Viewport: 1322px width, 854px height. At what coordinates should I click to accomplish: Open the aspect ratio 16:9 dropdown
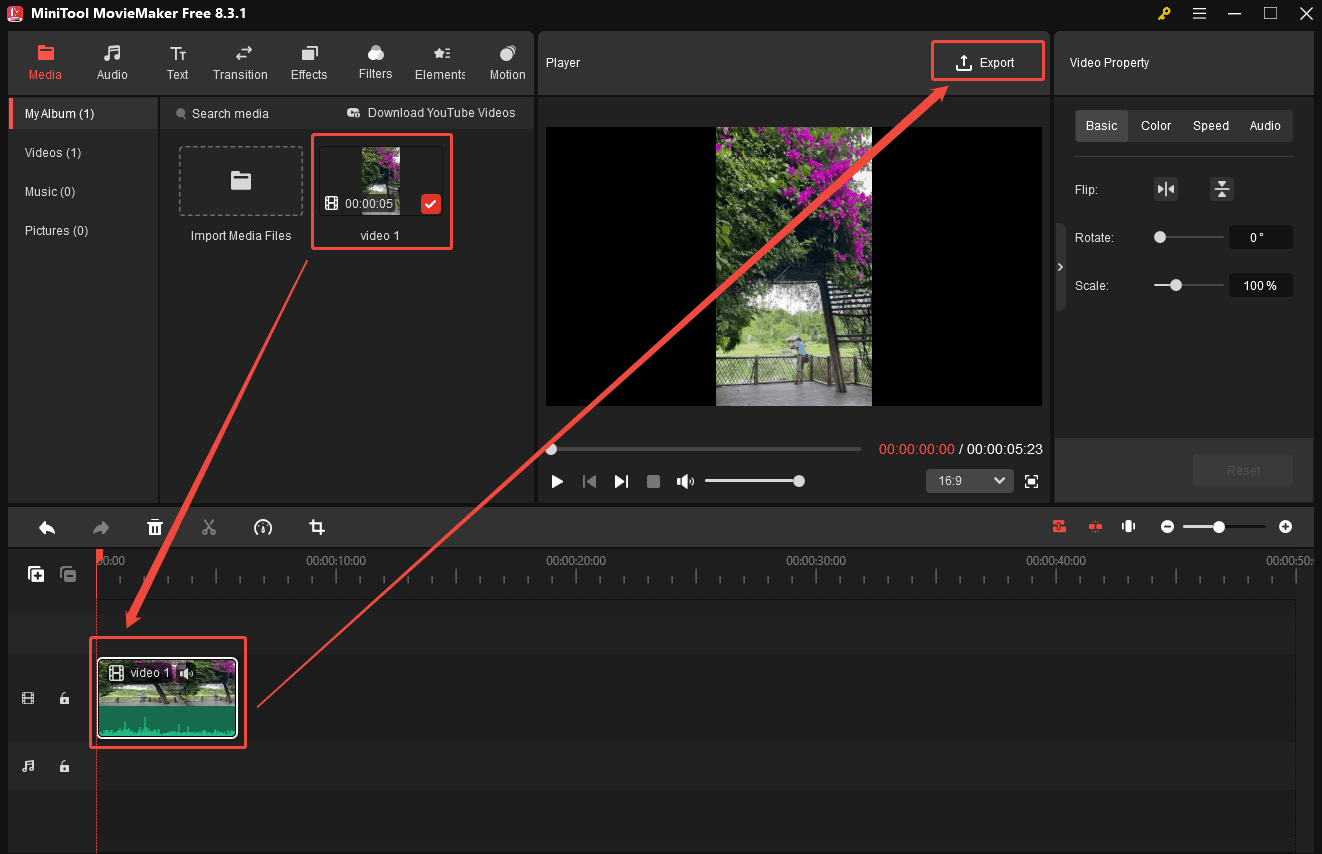[x=969, y=481]
